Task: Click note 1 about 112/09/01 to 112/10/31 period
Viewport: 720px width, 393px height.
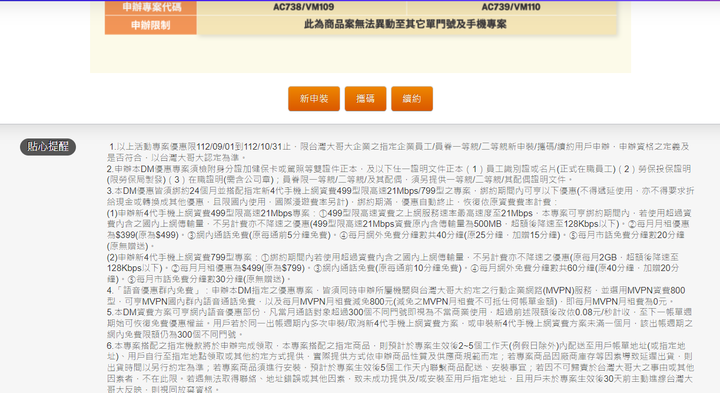Action: 399,152
